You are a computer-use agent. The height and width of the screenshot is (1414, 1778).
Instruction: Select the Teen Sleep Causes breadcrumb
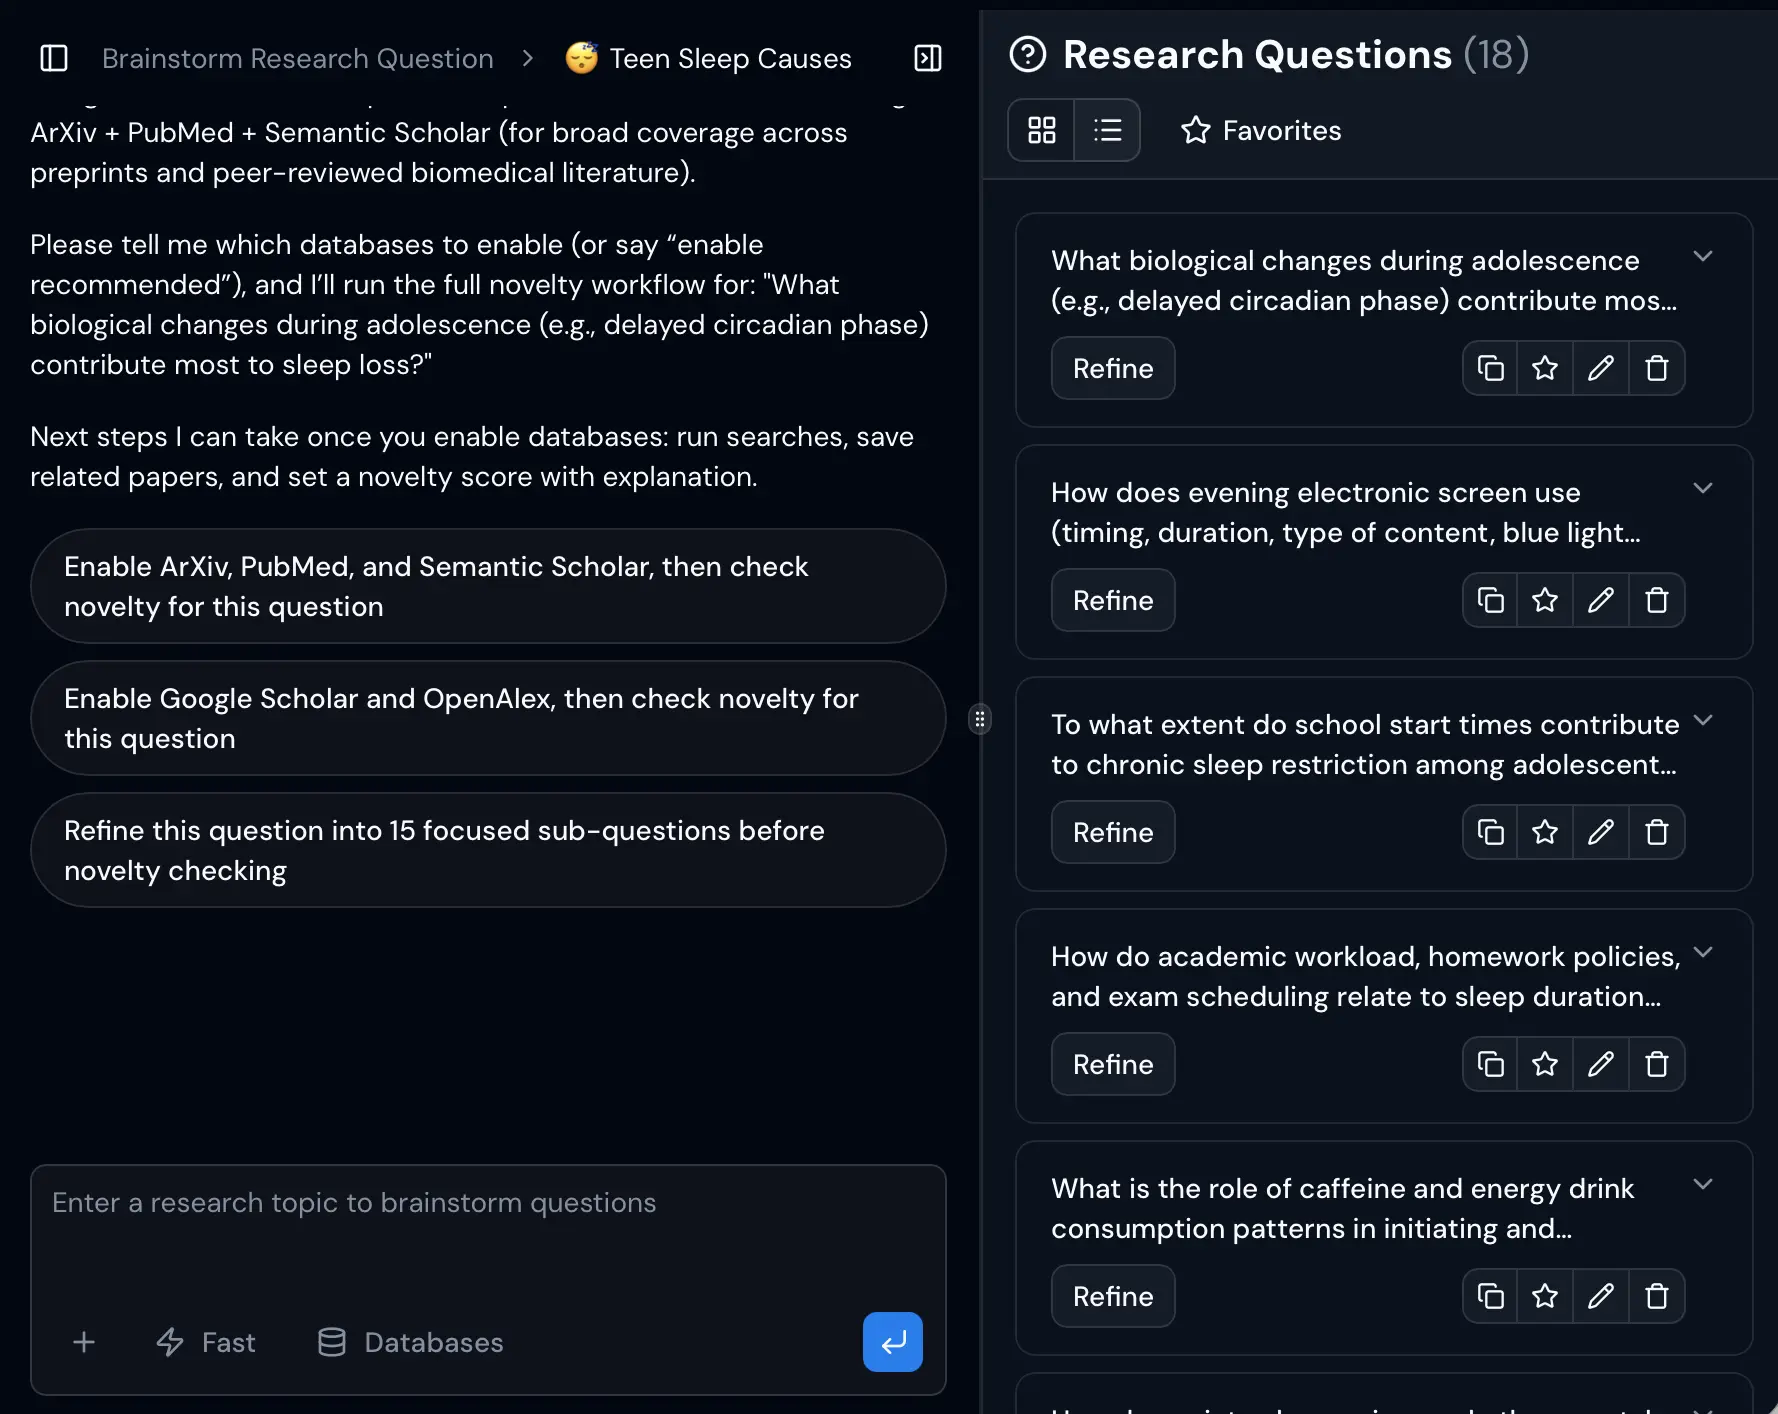[730, 58]
